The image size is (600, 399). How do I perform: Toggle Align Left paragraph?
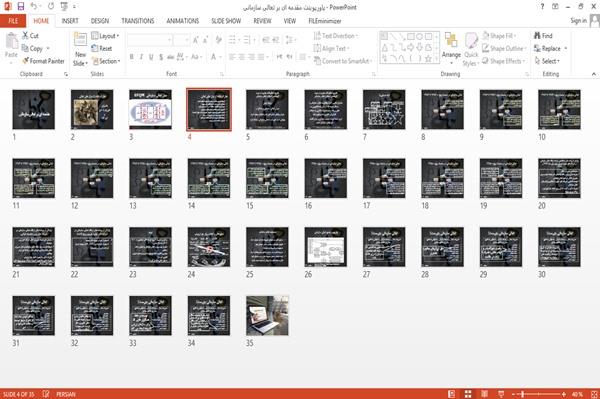pyautogui.click(x=232, y=57)
